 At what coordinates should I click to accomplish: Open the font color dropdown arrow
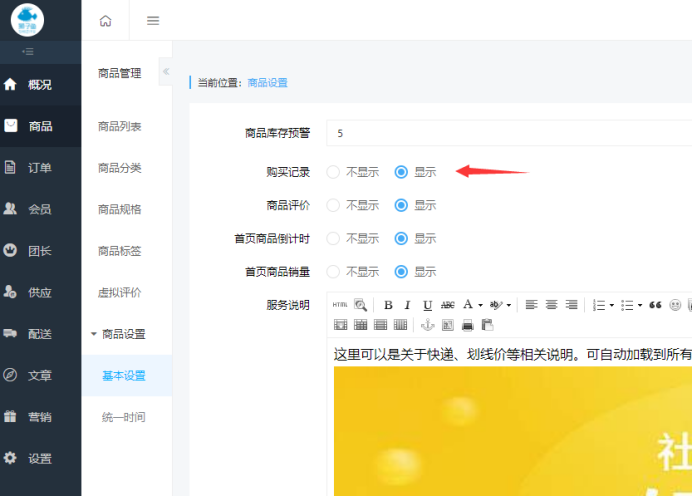tap(480, 305)
